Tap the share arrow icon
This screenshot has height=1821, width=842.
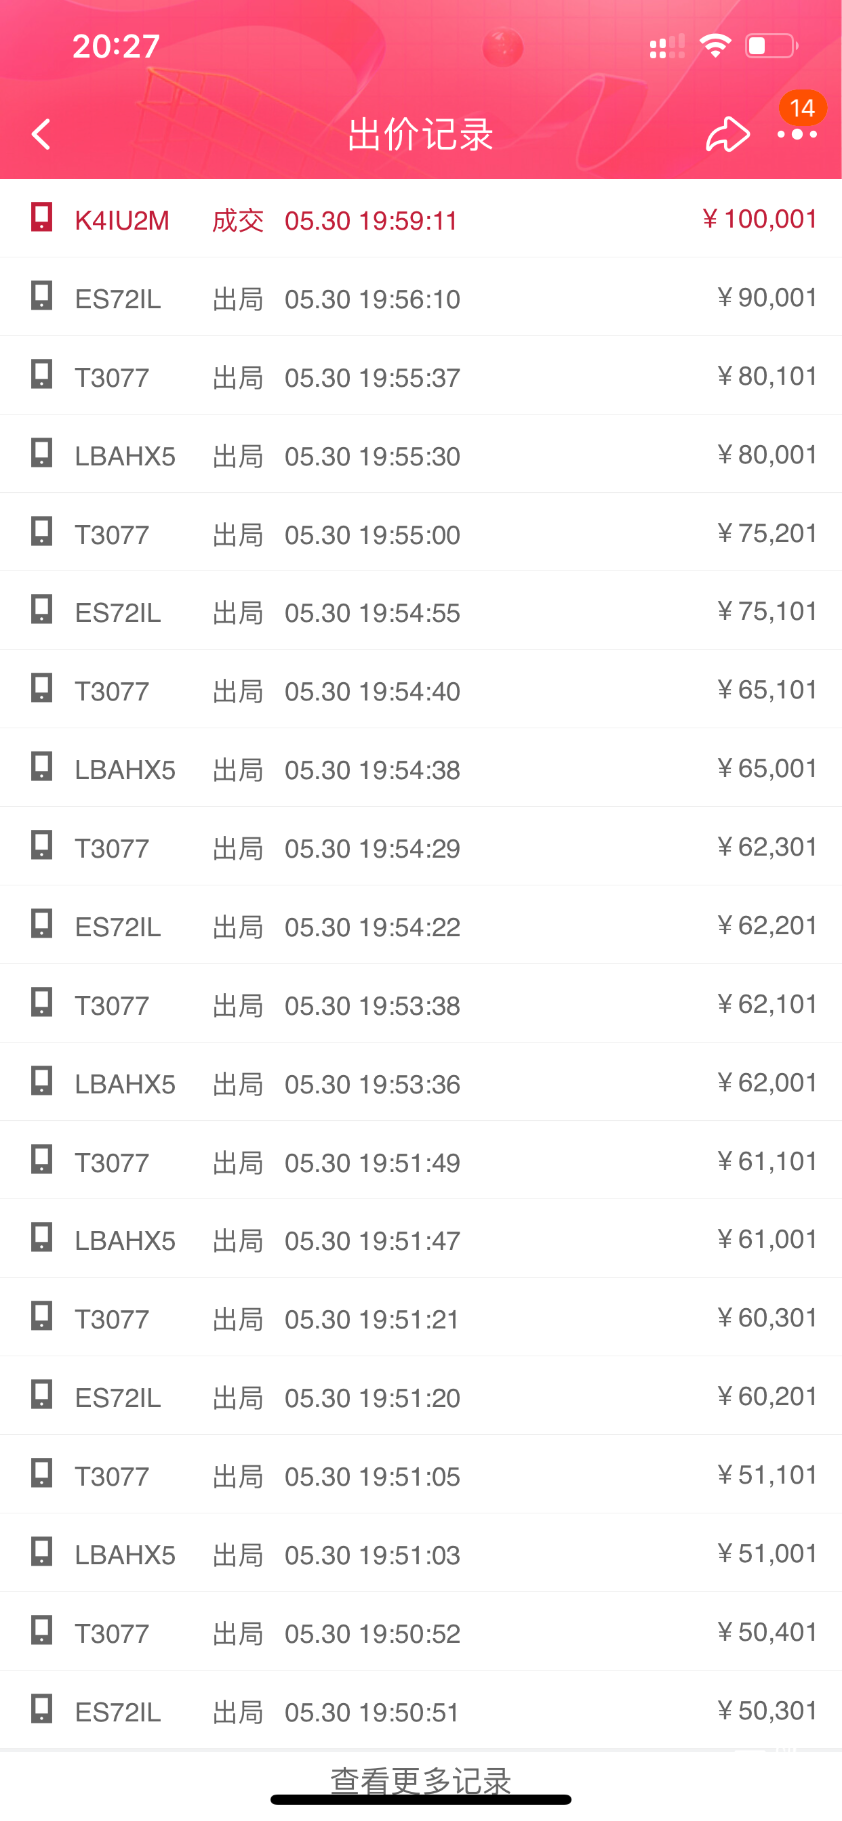pos(727,134)
